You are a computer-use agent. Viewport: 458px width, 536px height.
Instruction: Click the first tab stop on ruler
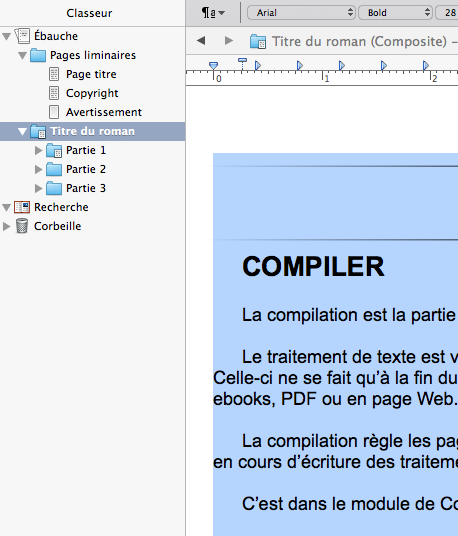coord(258,65)
